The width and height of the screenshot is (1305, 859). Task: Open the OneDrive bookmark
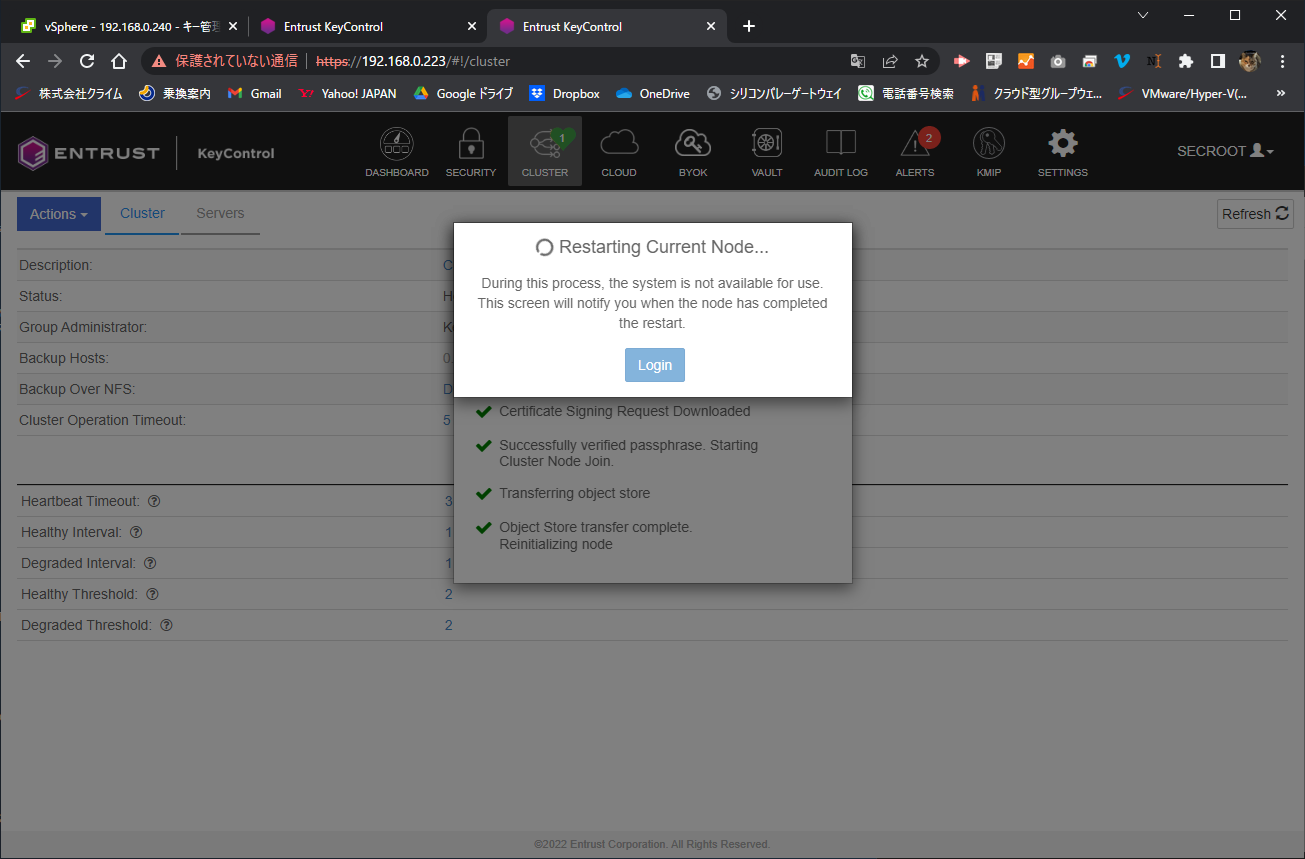tap(653, 93)
